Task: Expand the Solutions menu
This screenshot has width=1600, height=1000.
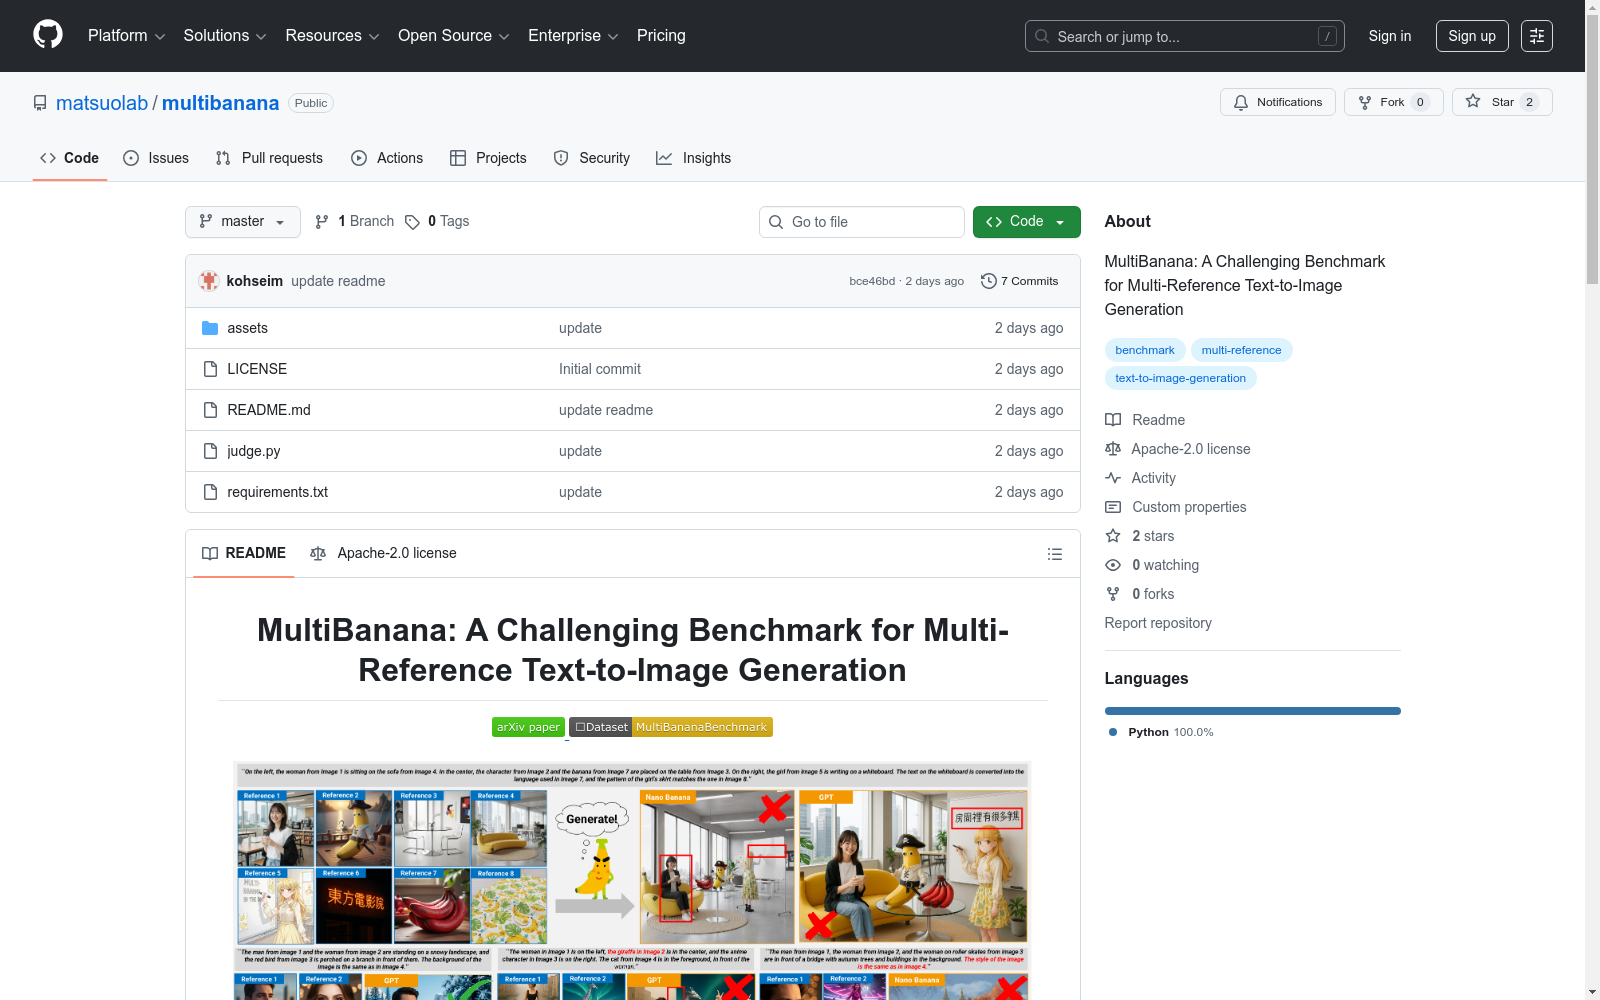Action: click(x=225, y=35)
